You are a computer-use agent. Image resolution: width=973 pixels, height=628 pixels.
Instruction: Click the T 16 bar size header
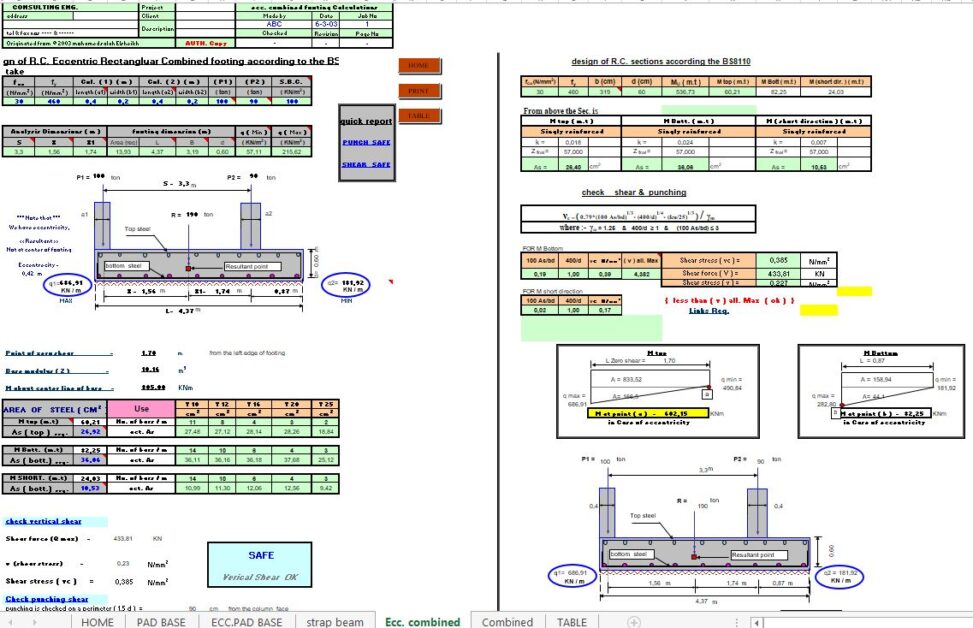click(254, 405)
